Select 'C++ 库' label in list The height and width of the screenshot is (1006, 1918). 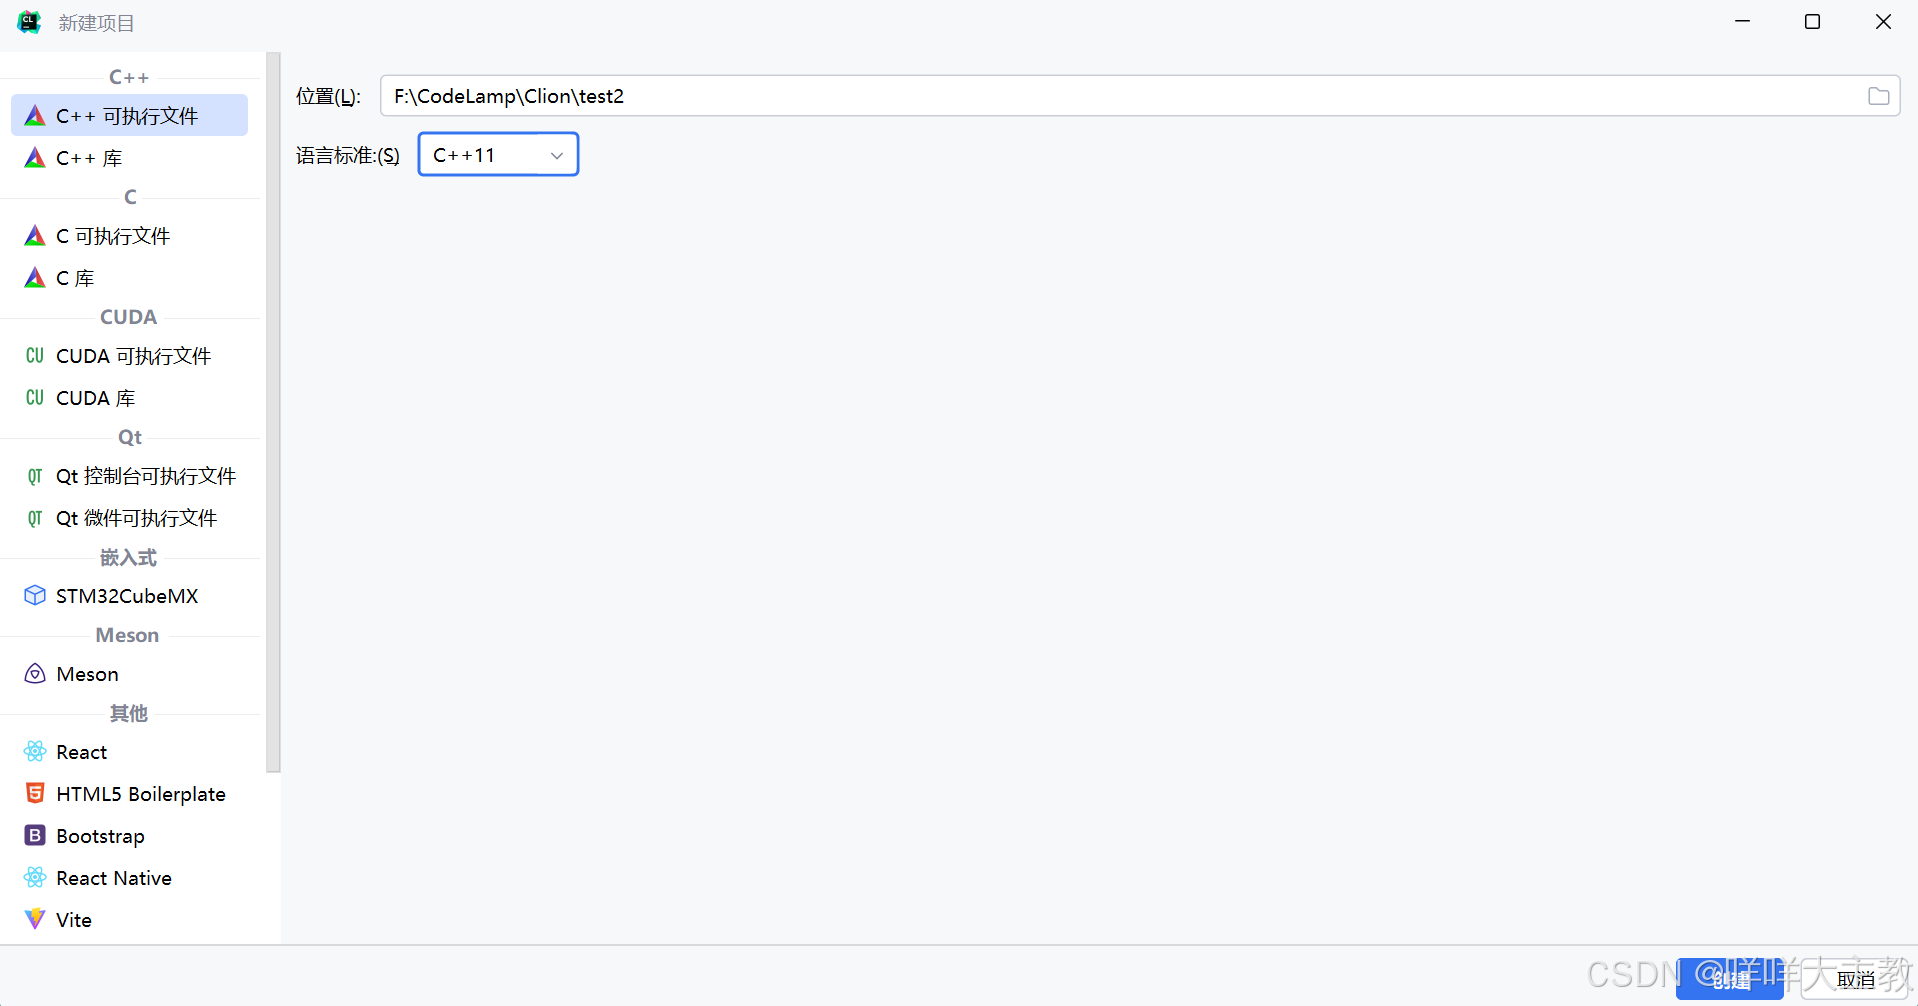click(x=89, y=158)
